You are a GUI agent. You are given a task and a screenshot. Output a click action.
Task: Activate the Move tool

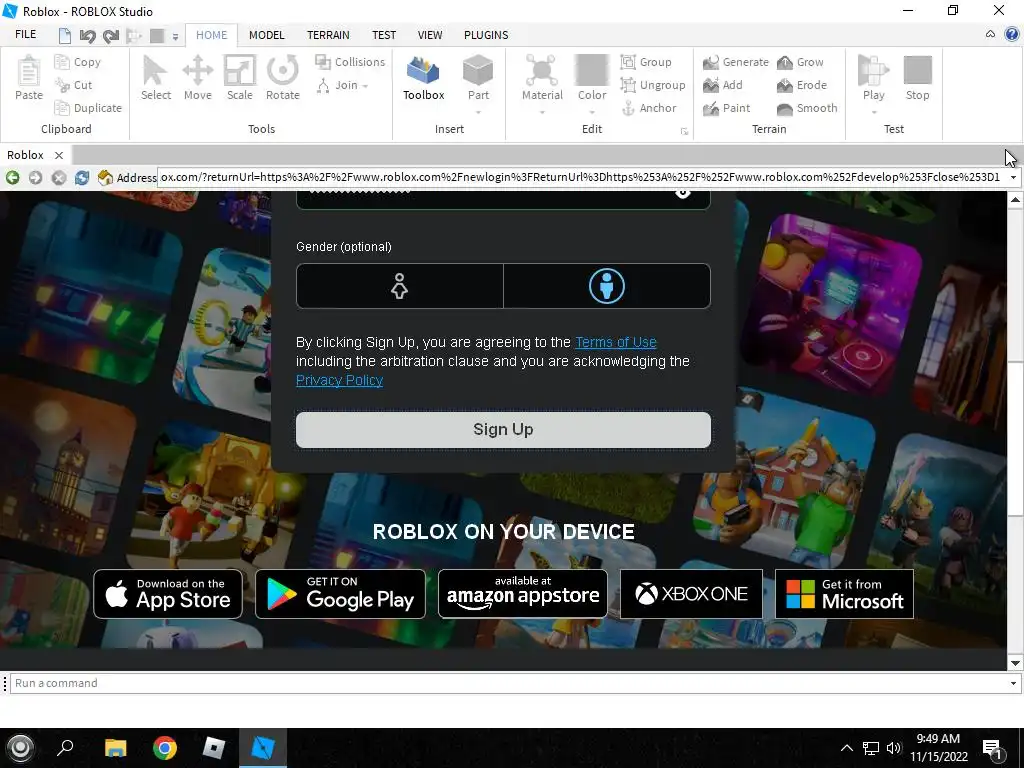pyautogui.click(x=197, y=78)
